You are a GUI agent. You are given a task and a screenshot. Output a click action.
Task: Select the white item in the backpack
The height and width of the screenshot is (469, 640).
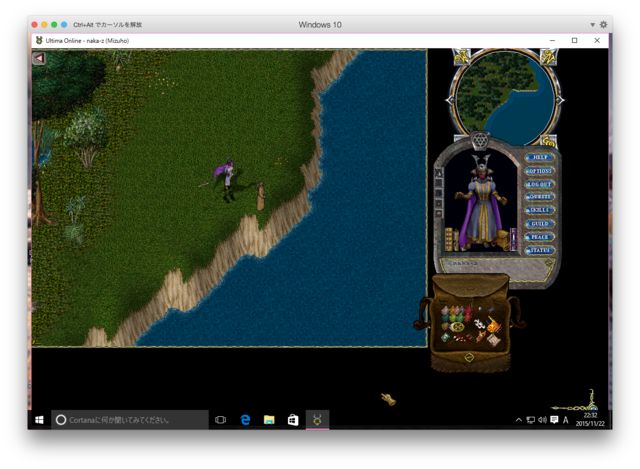coord(479,324)
